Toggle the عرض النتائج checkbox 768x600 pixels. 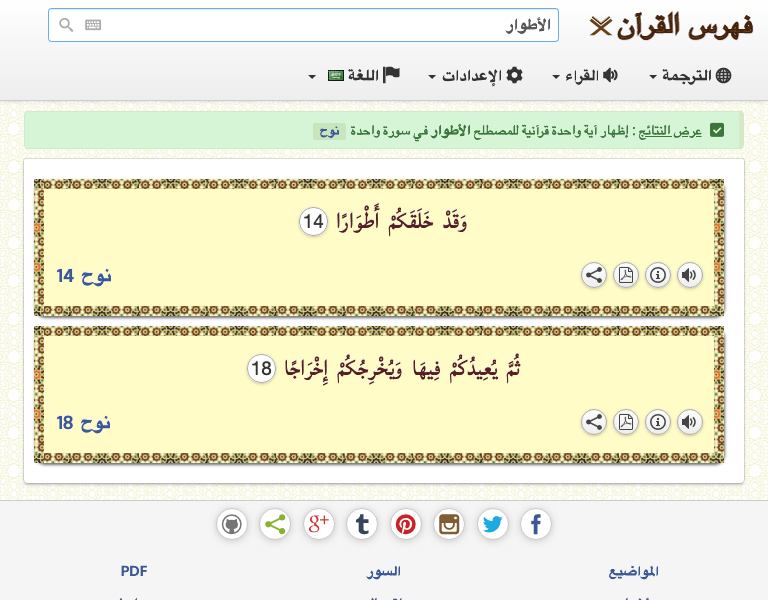[x=717, y=131]
